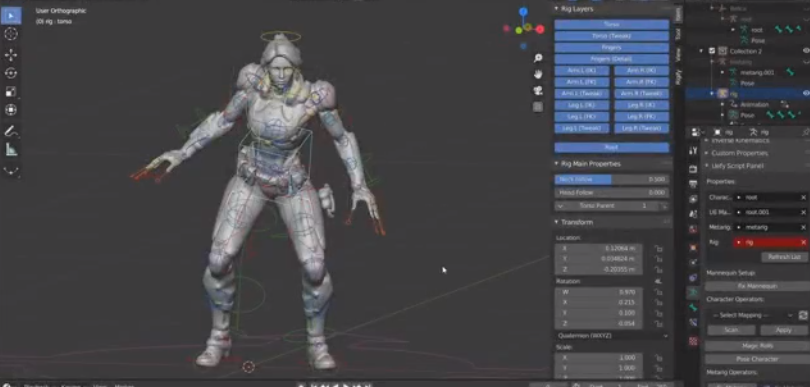Screen dimensions: 810x387
Task: Open the Quaternion (WXYZ) rotation mode dropdown
Action: coord(612,335)
